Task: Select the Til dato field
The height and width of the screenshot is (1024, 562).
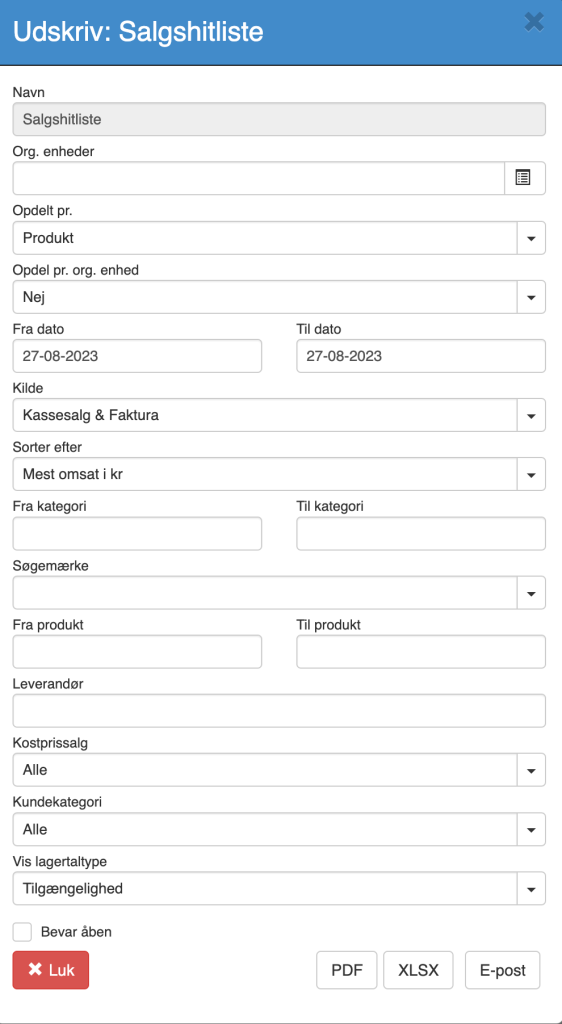Action: tap(421, 356)
